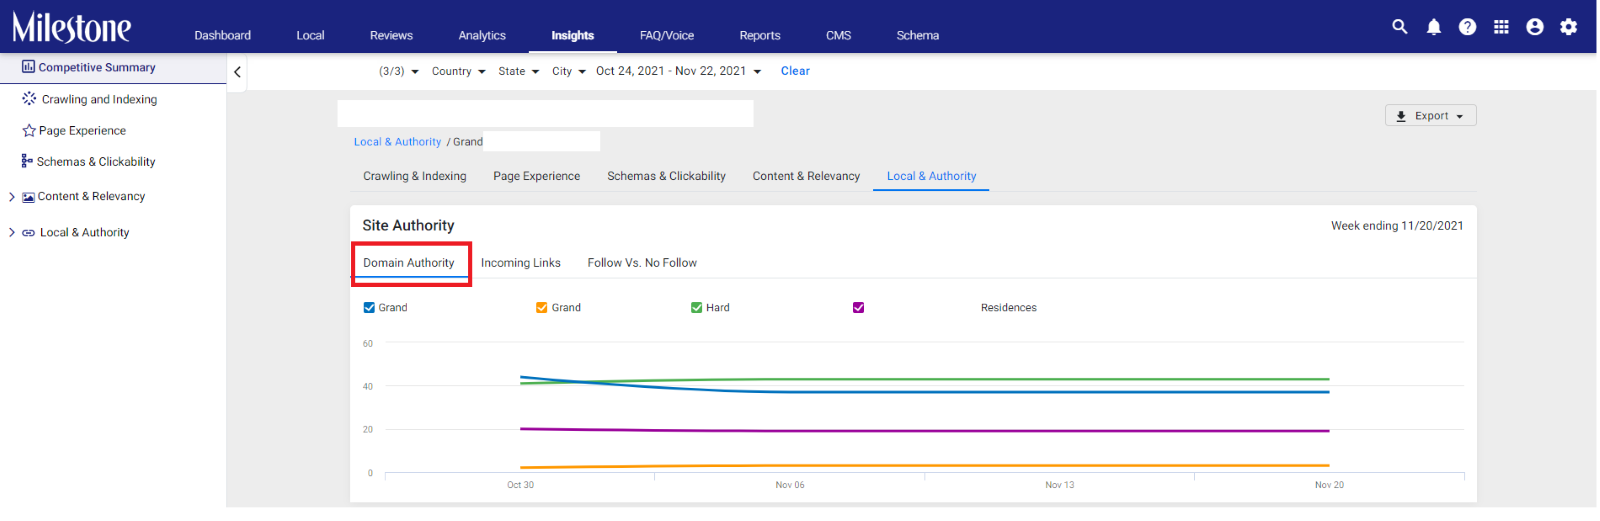This screenshot has width=1600, height=521.
Task: Click the Page Experience star icon
Action: tap(29, 131)
